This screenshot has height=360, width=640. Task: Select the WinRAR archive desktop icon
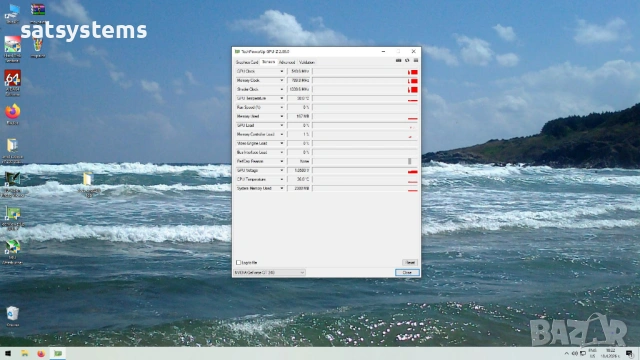pos(38,13)
